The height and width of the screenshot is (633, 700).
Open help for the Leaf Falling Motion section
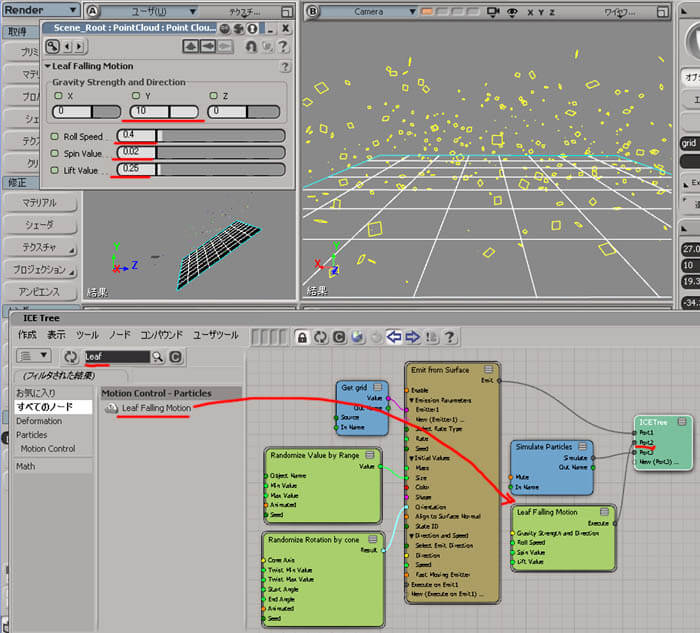(x=285, y=66)
